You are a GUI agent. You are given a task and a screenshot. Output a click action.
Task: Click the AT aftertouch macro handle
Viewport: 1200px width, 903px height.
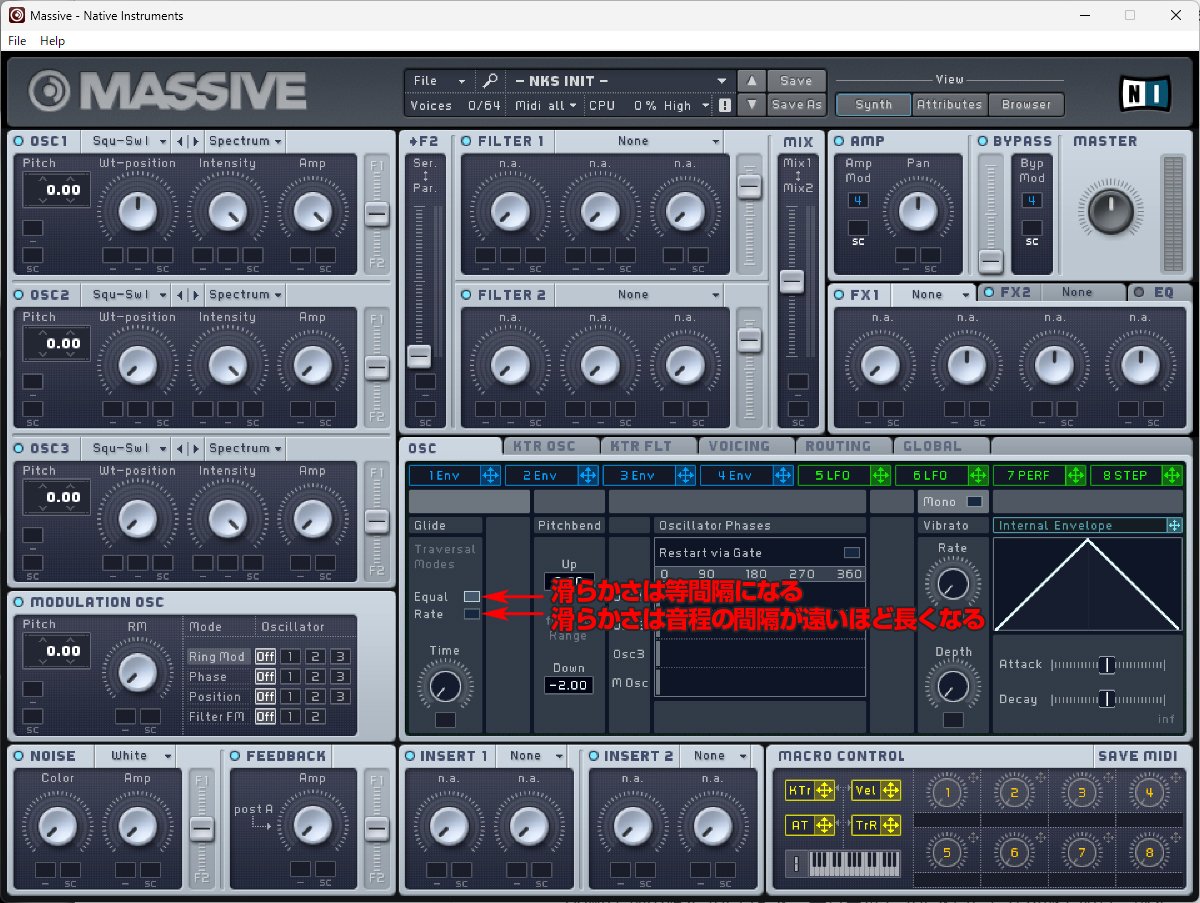click(824, 825)
